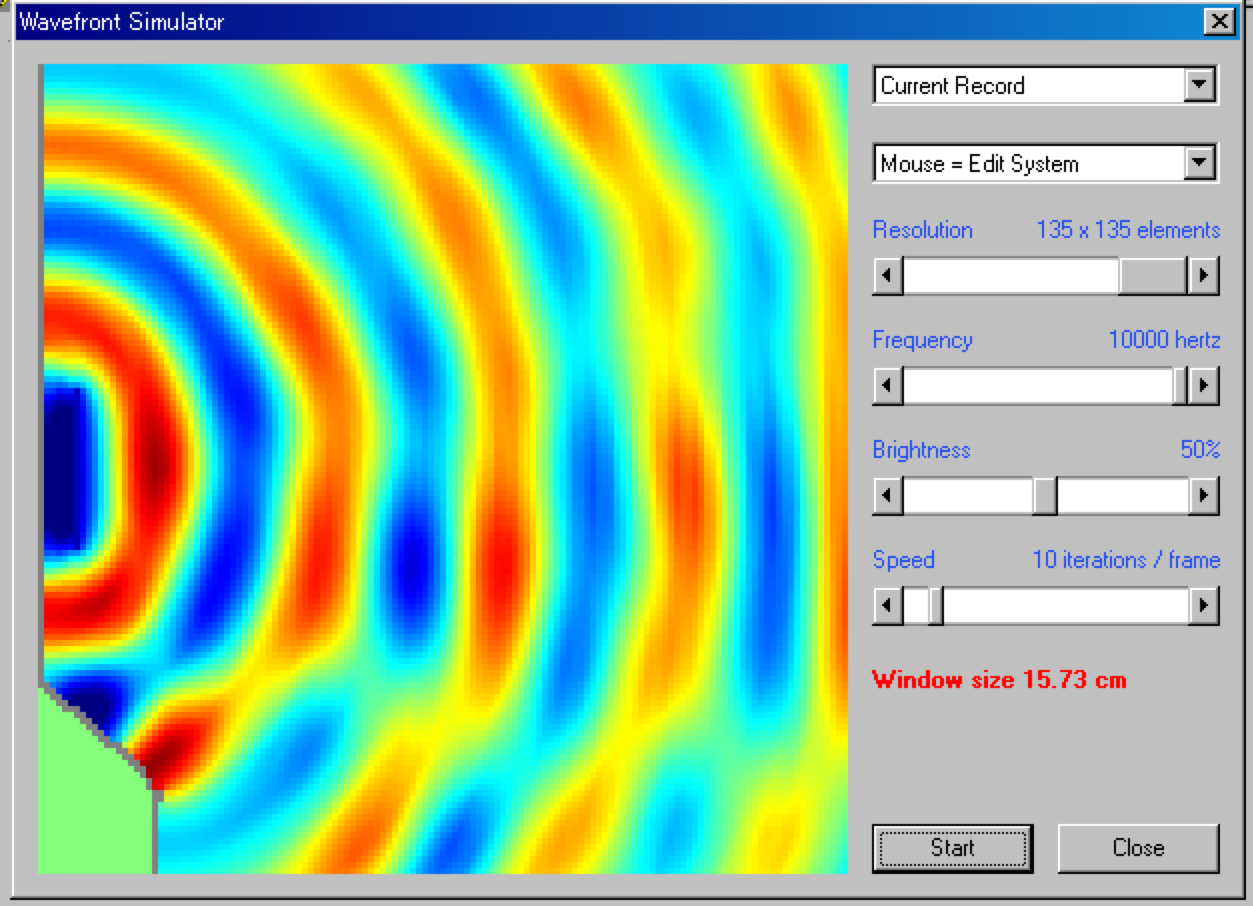Click the Speed slider thumb

coord(936,605)
